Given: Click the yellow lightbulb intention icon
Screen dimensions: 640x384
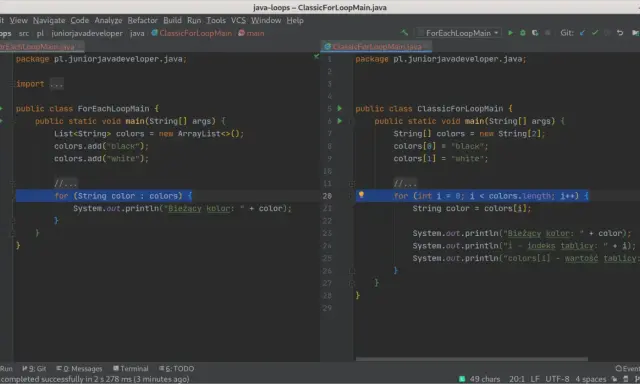Looking at the screenshot, I should [361, 195].
